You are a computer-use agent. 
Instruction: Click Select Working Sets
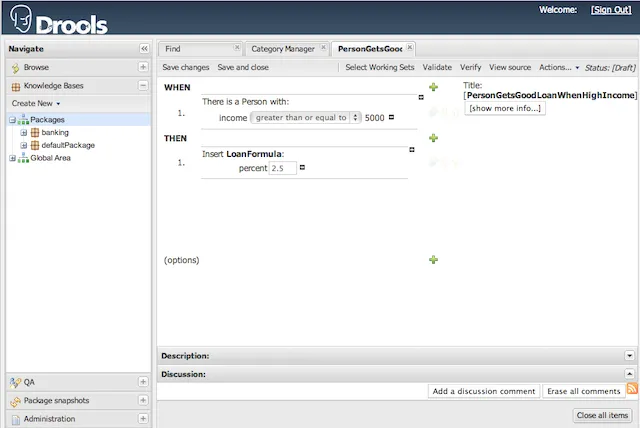[x=380, y=67]
